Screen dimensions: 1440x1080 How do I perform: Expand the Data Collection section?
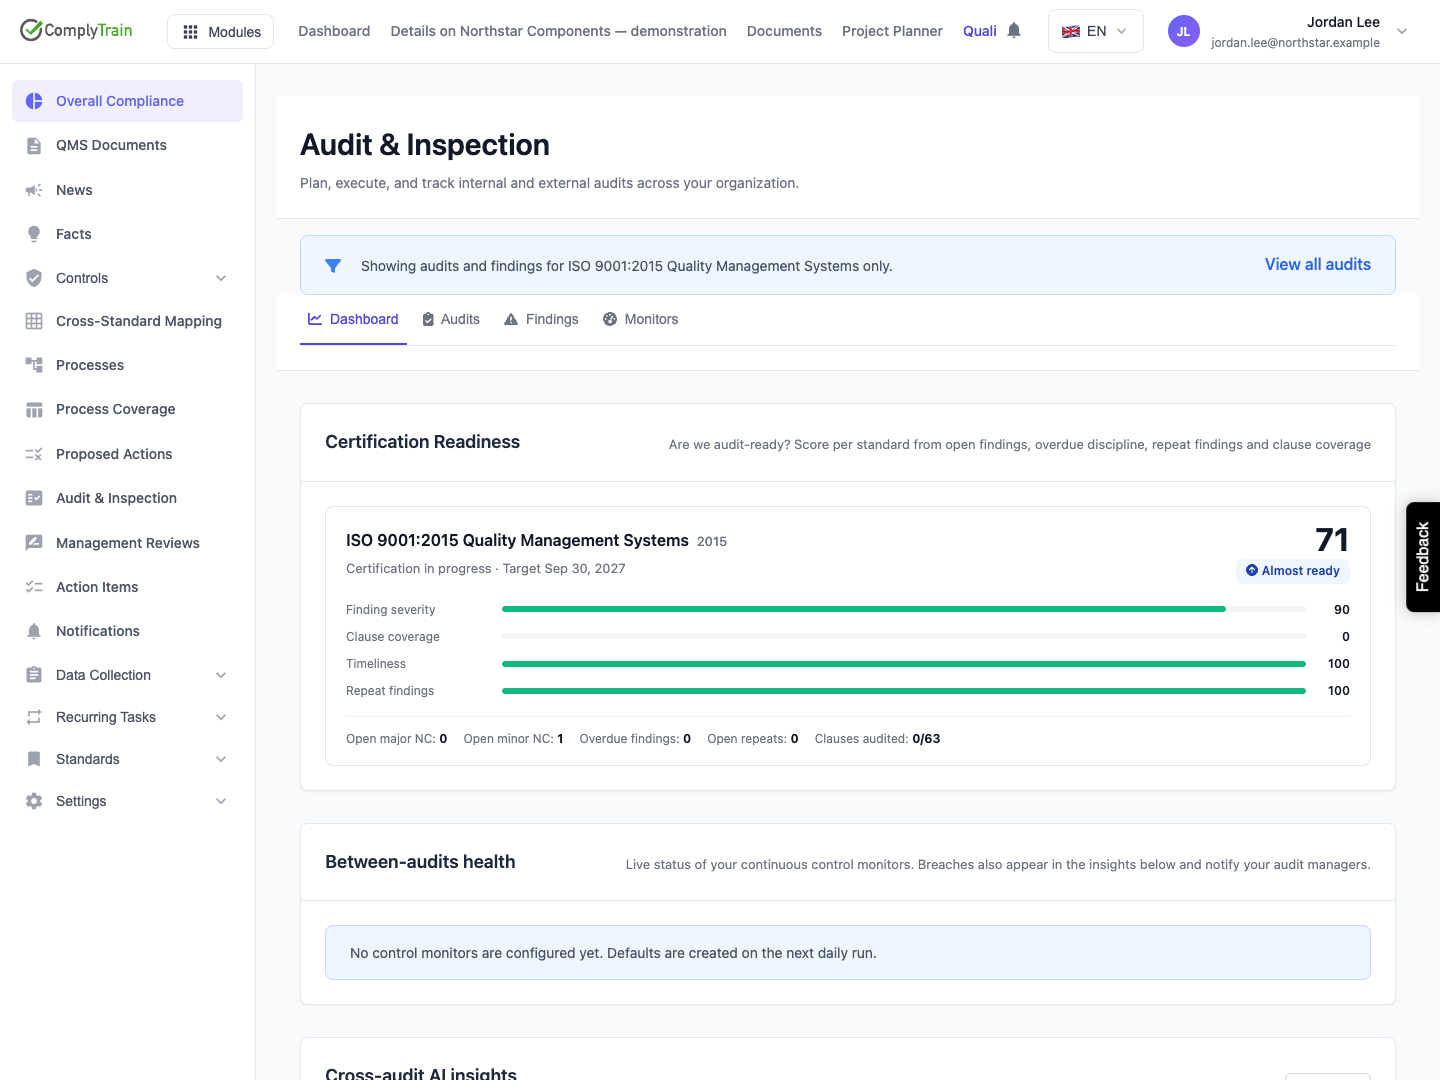pyautogui.click(x=221, y=675)
